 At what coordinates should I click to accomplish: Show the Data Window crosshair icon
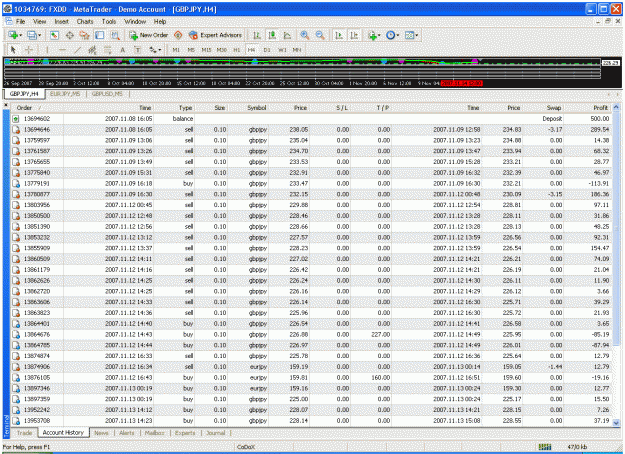70,35
